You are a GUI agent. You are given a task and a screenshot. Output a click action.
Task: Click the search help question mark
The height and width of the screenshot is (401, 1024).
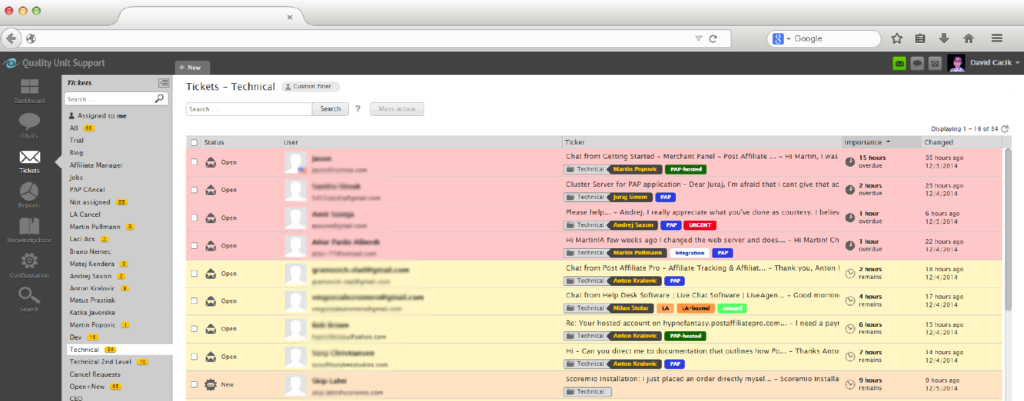pyautogui.click(x=358, y=109)
